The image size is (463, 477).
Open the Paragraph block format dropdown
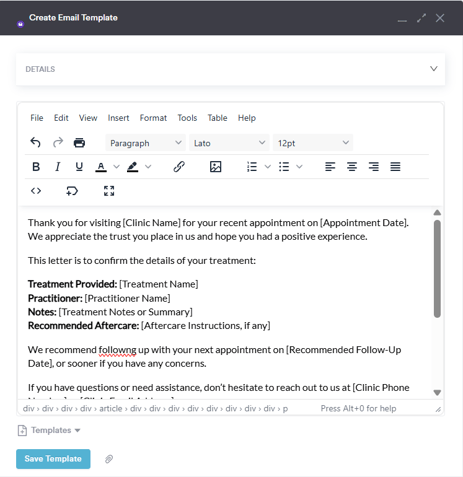[x=145, y=143]
